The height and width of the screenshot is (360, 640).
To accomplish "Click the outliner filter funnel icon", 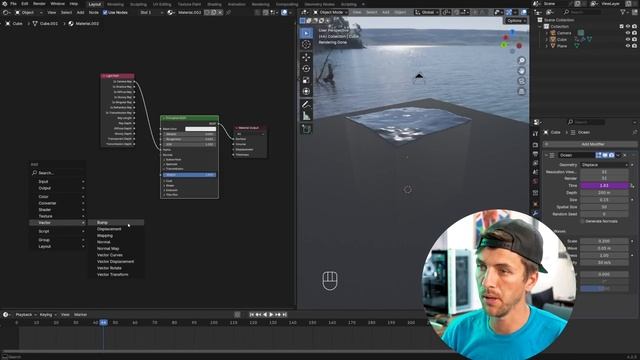I will (x=623, y=13).
